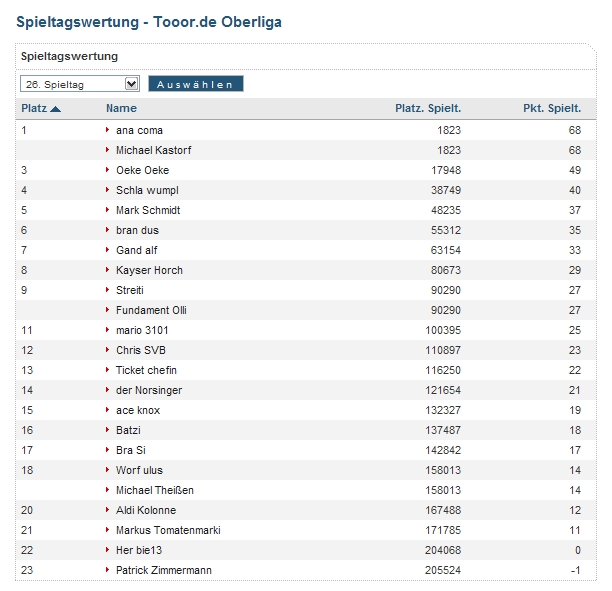Open Schla wumpl player link
The height and width of the screenshot is (591, 612).
point(146,190)
